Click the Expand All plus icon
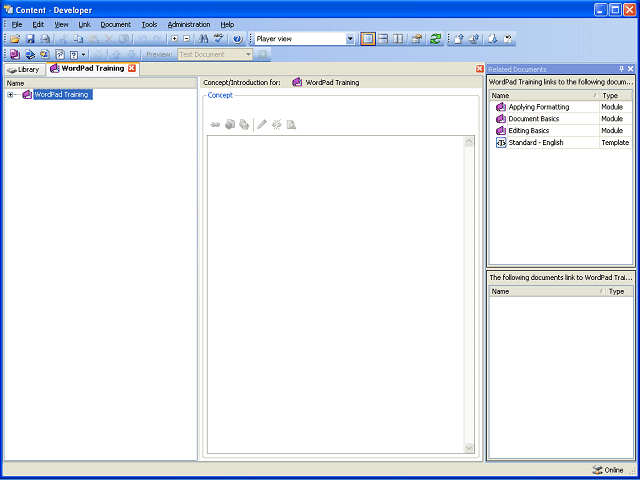This screenshot has width=640, height=480. click(175, 39)
